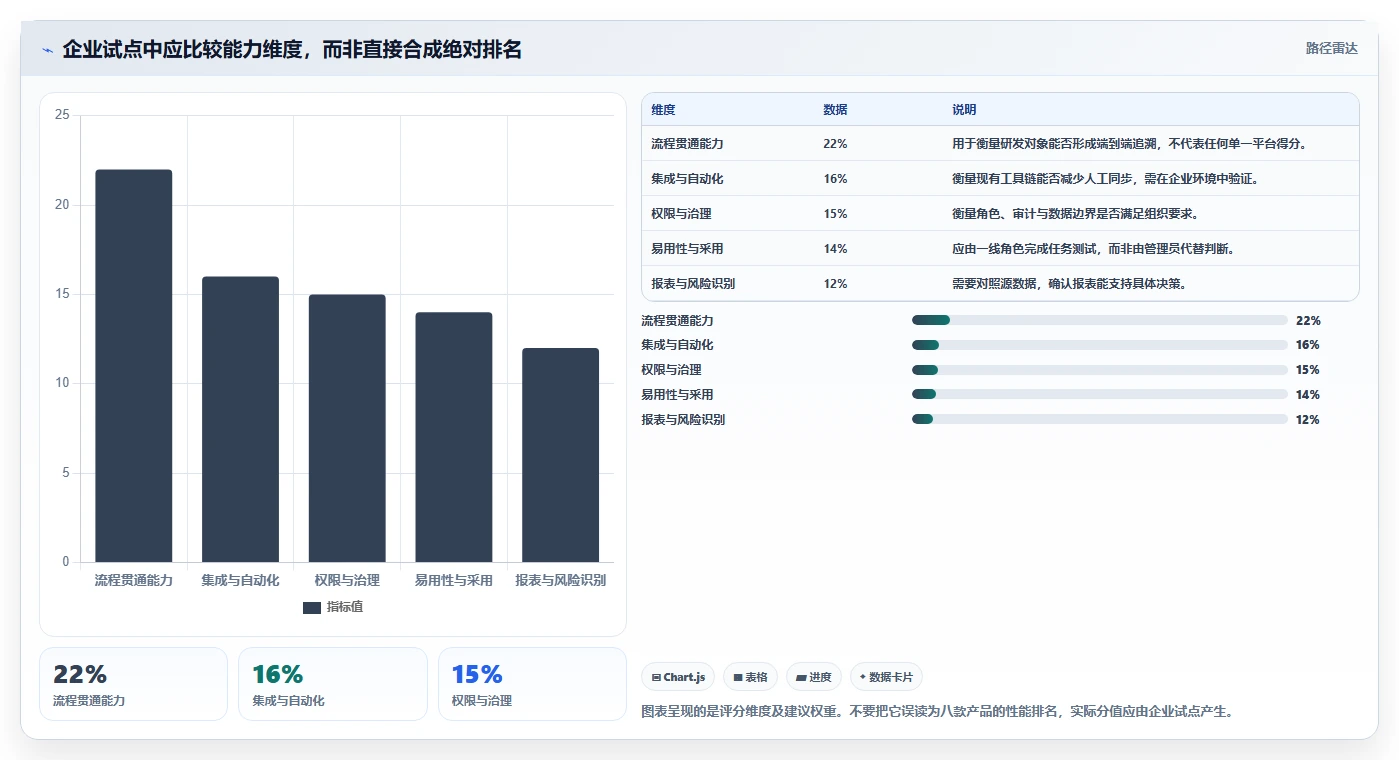The height and width of the screenshot is (760, 1399).
Task: Click the 12% value in the table
Action: (x=835, y=284)
